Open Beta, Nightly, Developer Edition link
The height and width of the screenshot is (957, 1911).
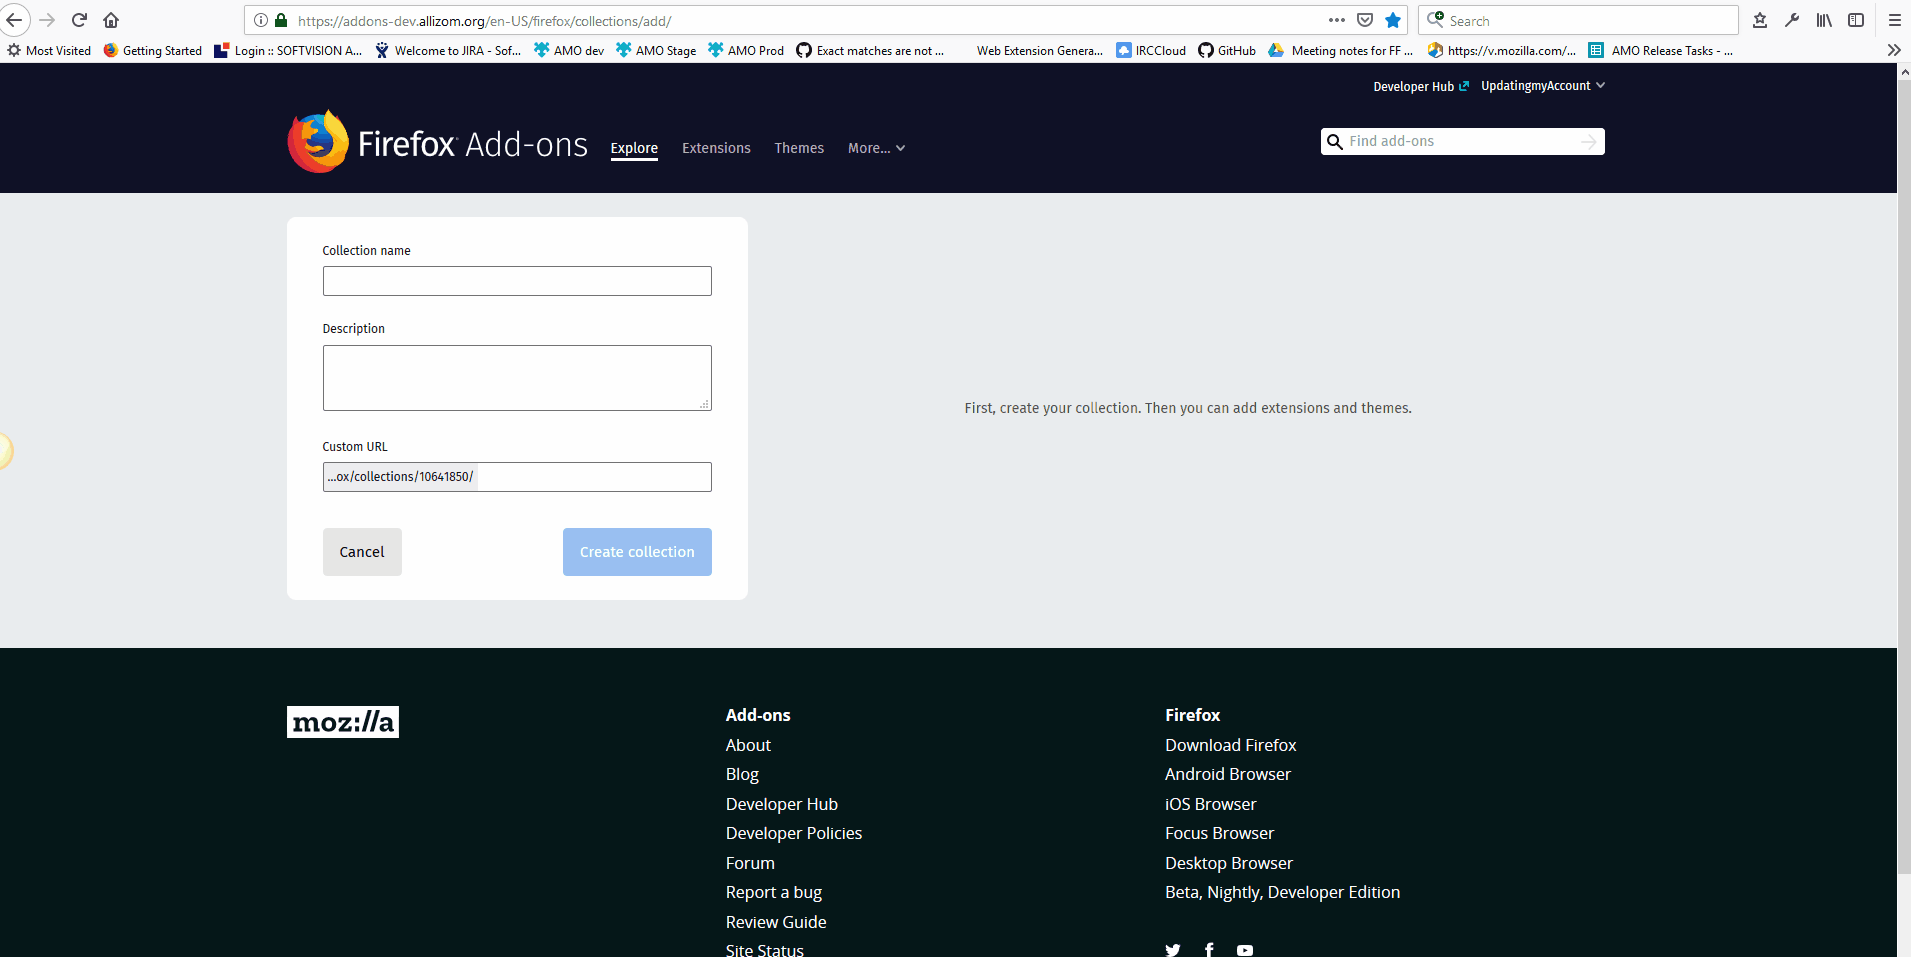pyautogui.click(x=1282, y=892)
